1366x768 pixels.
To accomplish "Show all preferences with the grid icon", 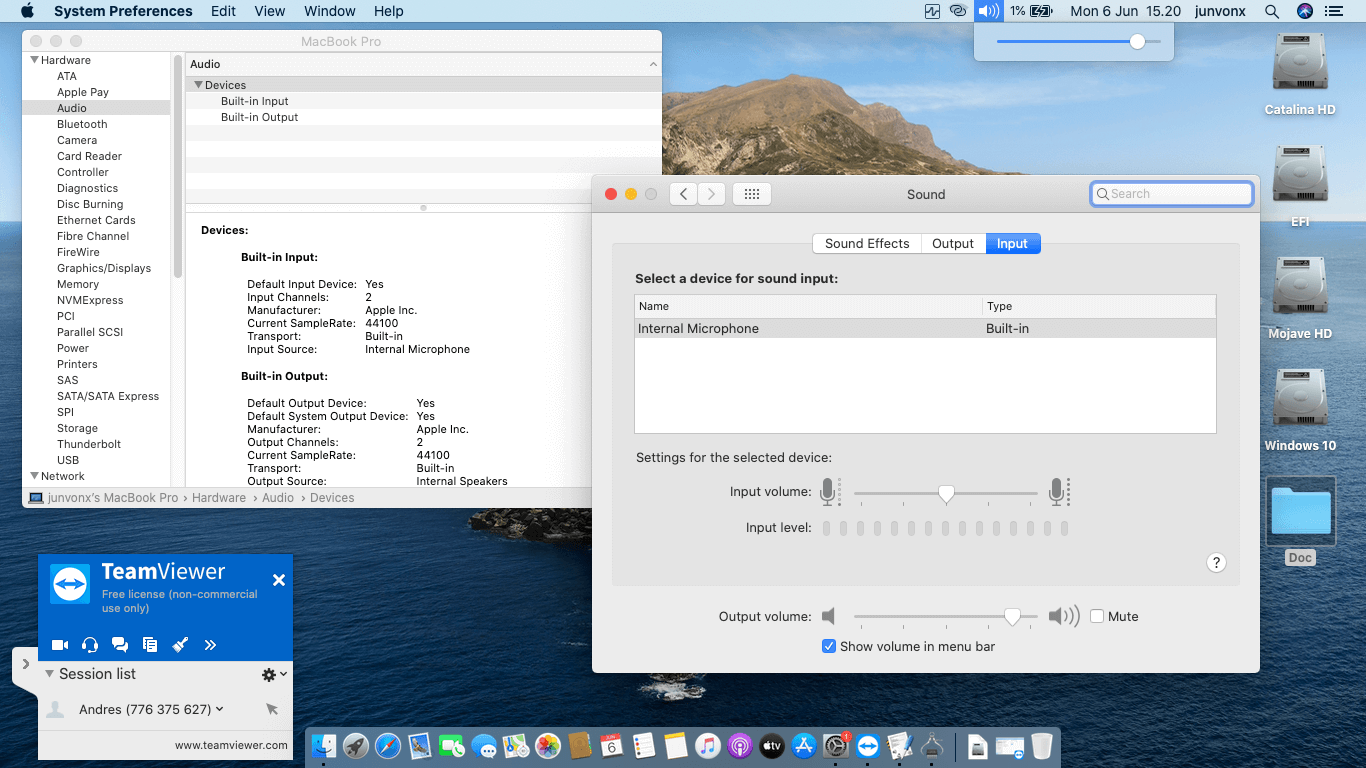I will click(x=752, y=194).
